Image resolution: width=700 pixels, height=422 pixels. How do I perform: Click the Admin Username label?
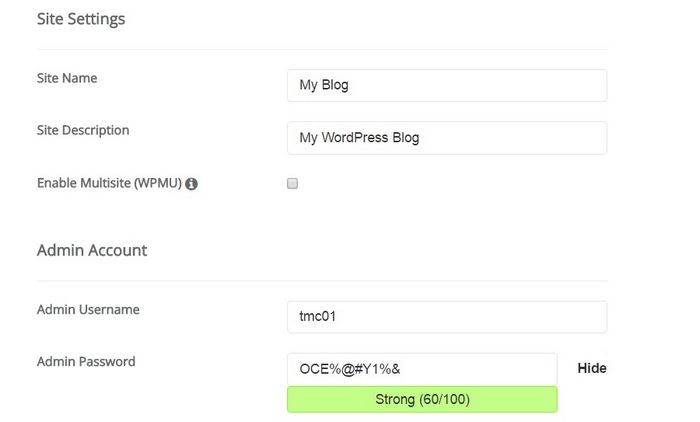pyautogui.click(x=88, y=310)
